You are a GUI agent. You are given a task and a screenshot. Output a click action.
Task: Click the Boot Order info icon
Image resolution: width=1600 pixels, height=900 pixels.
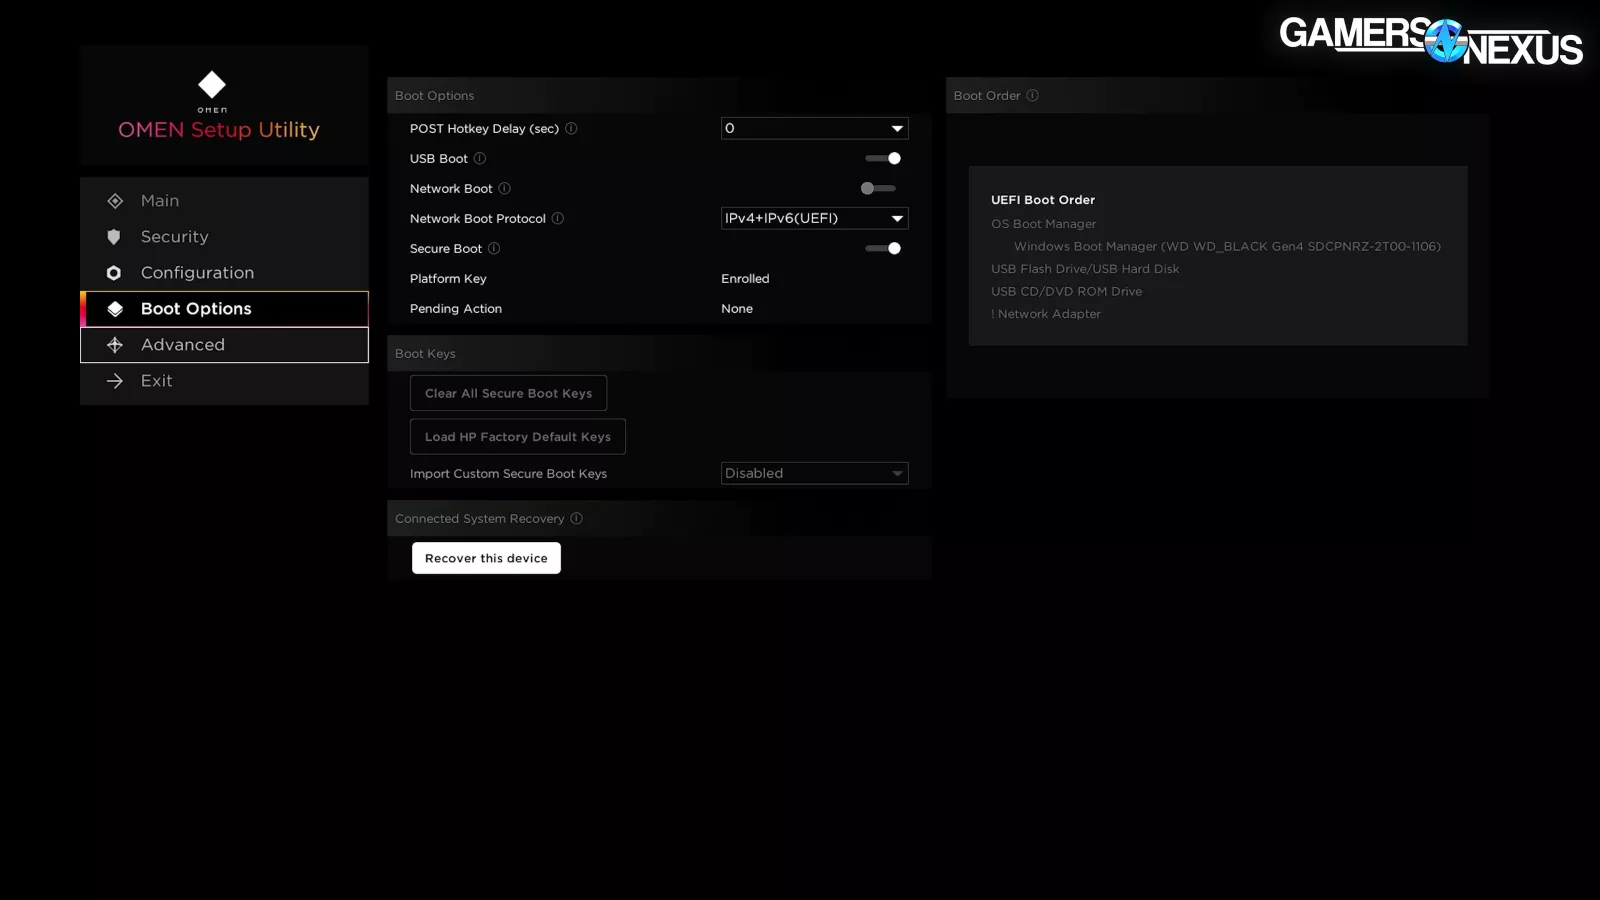[1033, 96]
